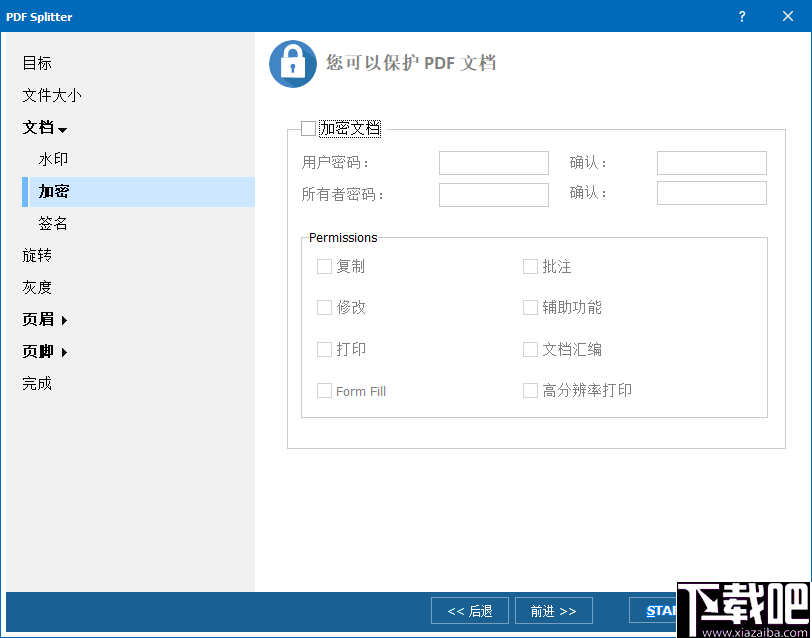Enable the 修改 permission

pos(325,307)
